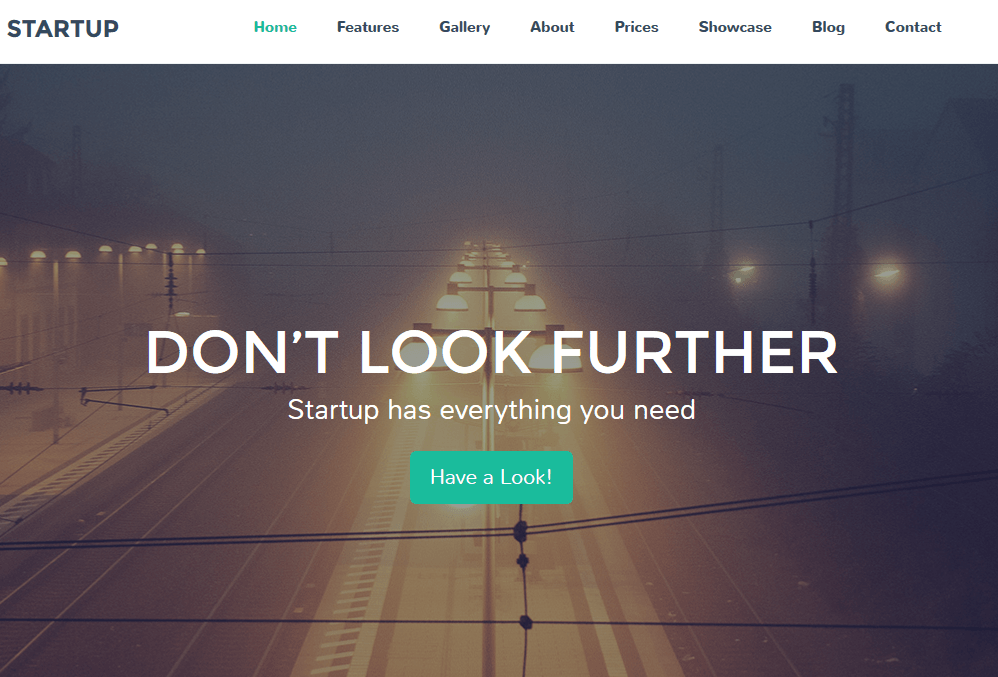Go to the Home nav link
998x677 pixels.
coord(275,27)
